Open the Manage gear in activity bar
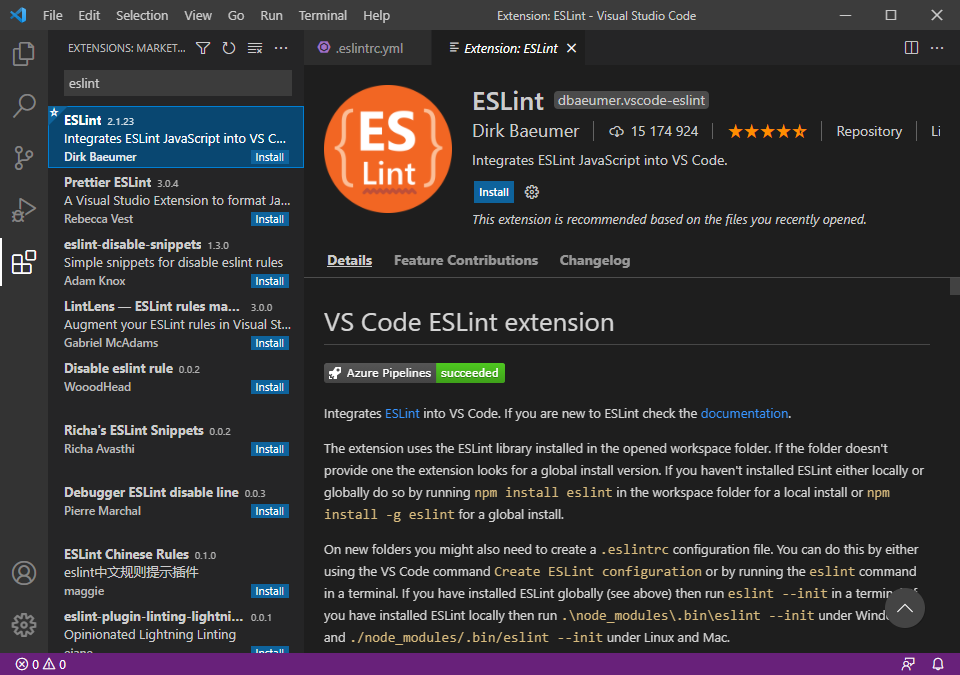Viewport: 960px width, 675px height. coord(24,625)
